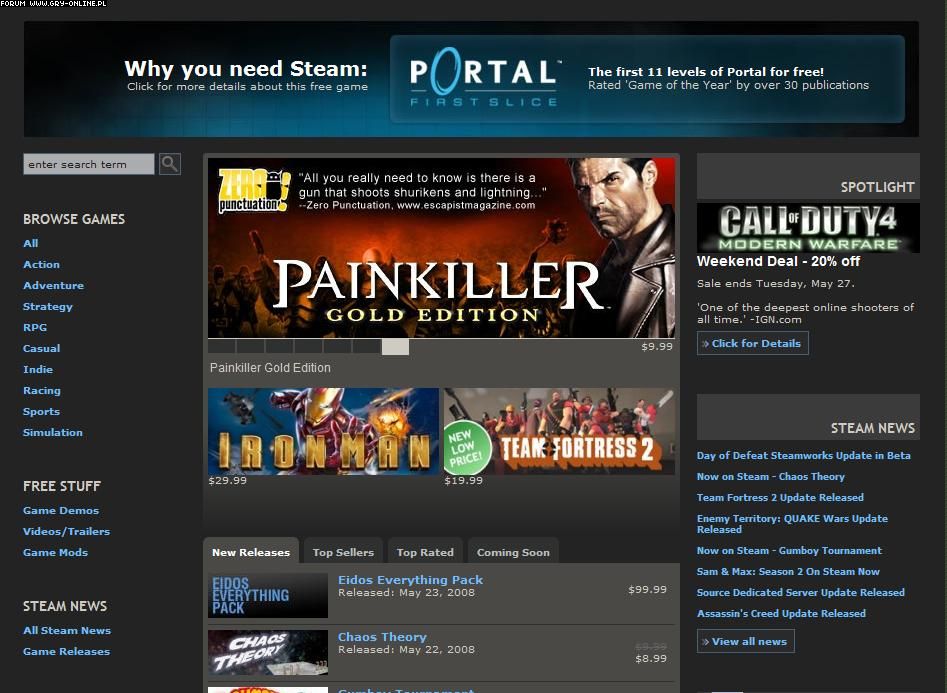The image size is (947, 693).
Task: Open Call of Duty 4 spotlight image
Action: point(808,228)
